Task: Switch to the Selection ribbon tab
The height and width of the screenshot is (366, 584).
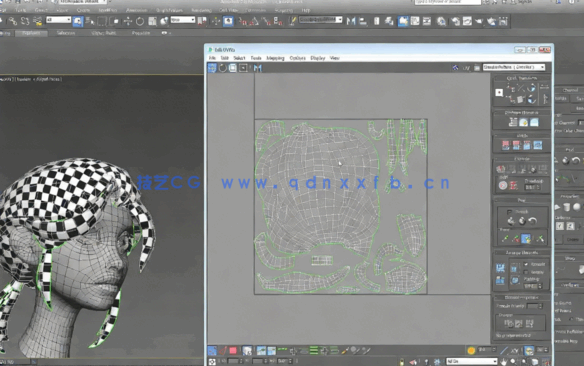Action: [66, 33]
